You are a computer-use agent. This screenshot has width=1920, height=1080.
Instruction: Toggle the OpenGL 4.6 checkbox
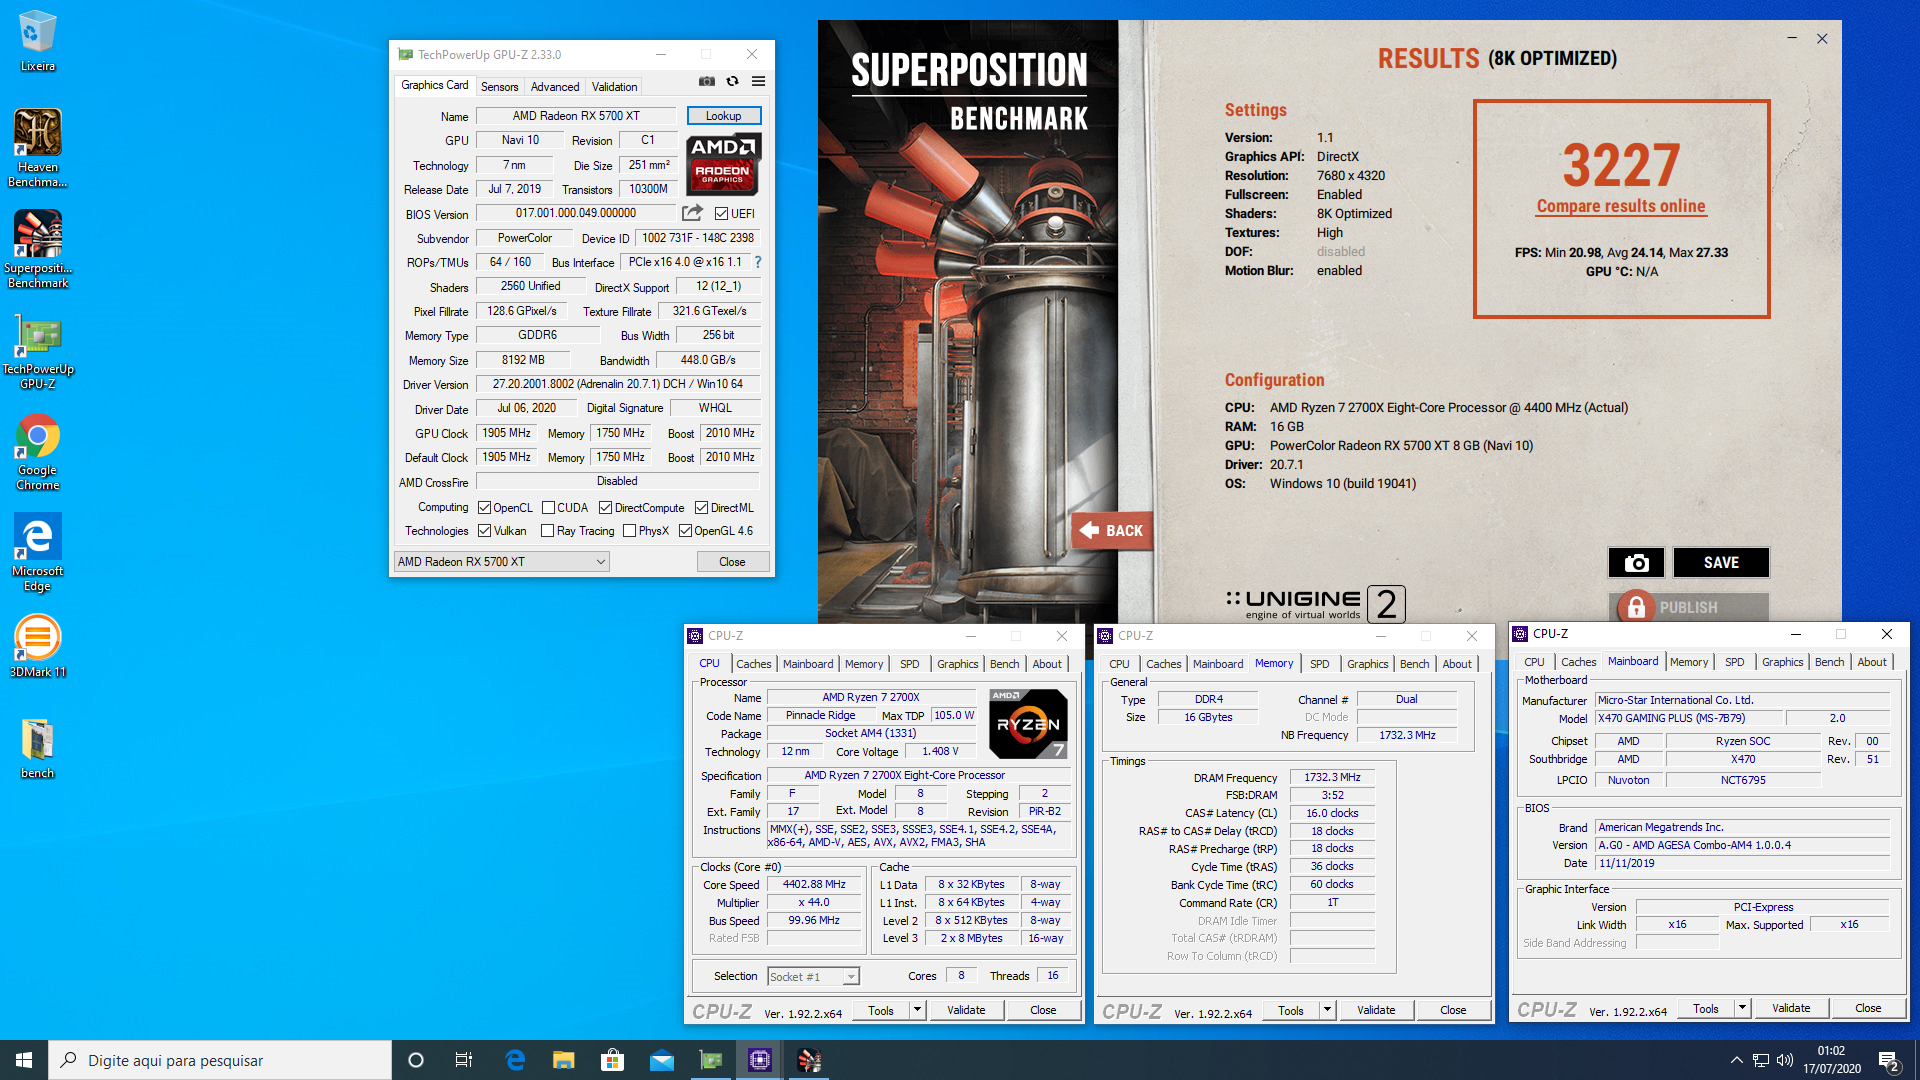coord(685,530)
